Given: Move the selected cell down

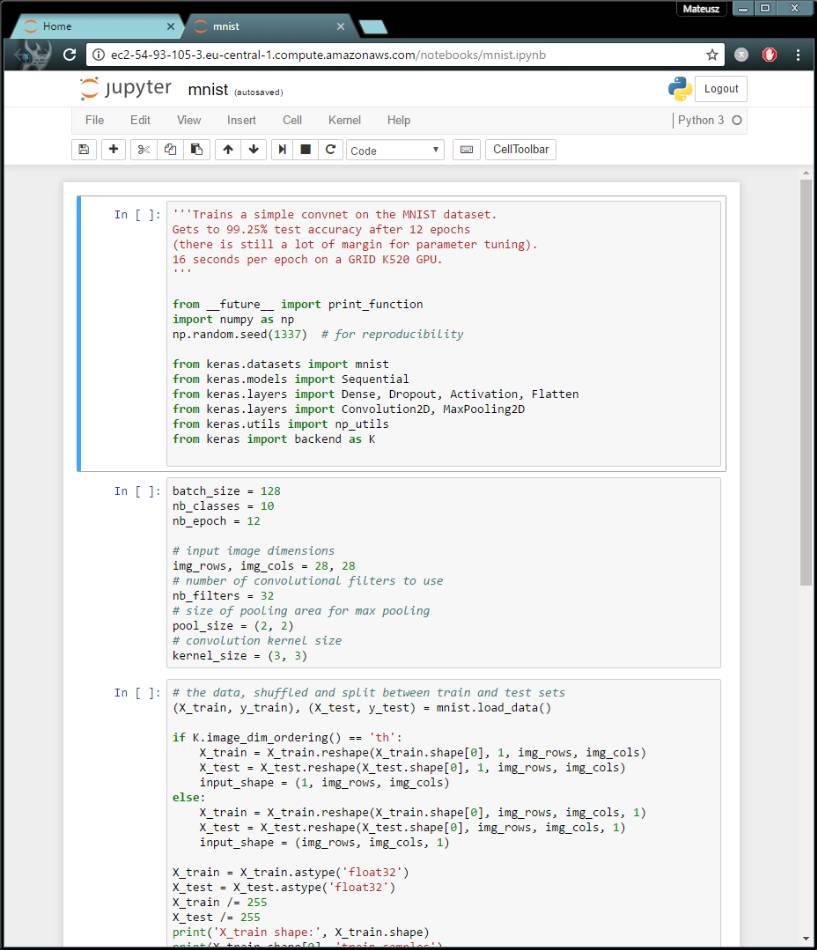Looking at the screenshot, I should coord(254,150).
